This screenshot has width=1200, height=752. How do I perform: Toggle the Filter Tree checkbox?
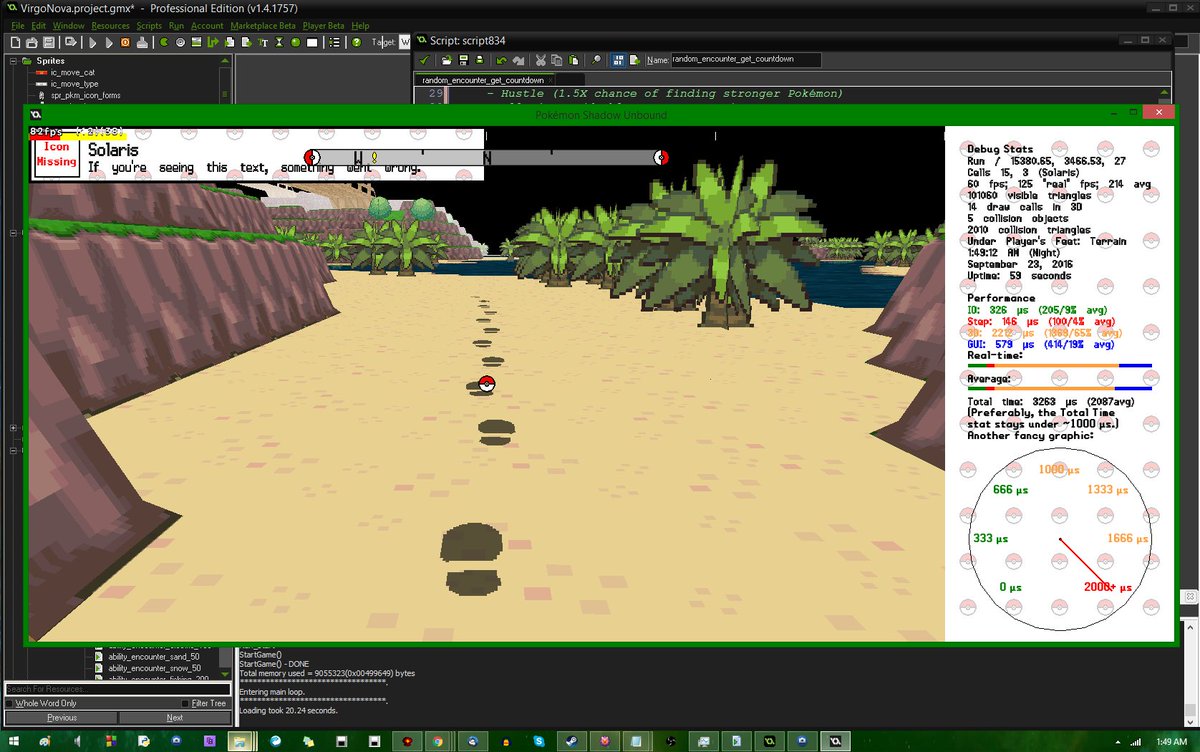tap(185, 704)
